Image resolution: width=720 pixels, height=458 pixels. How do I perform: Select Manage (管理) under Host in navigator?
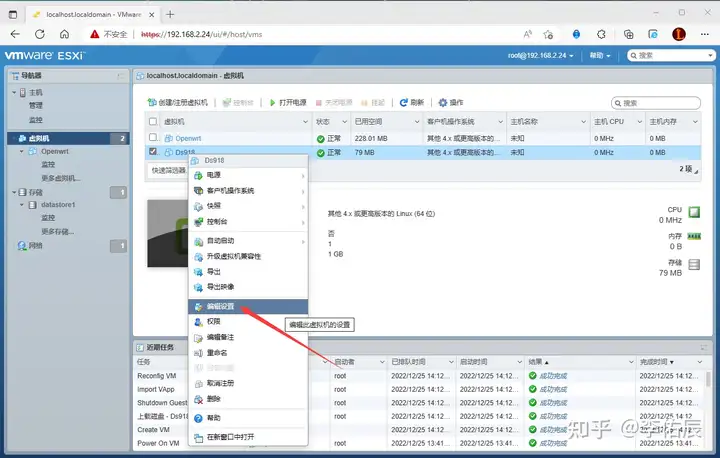click(x=36, y=106)
